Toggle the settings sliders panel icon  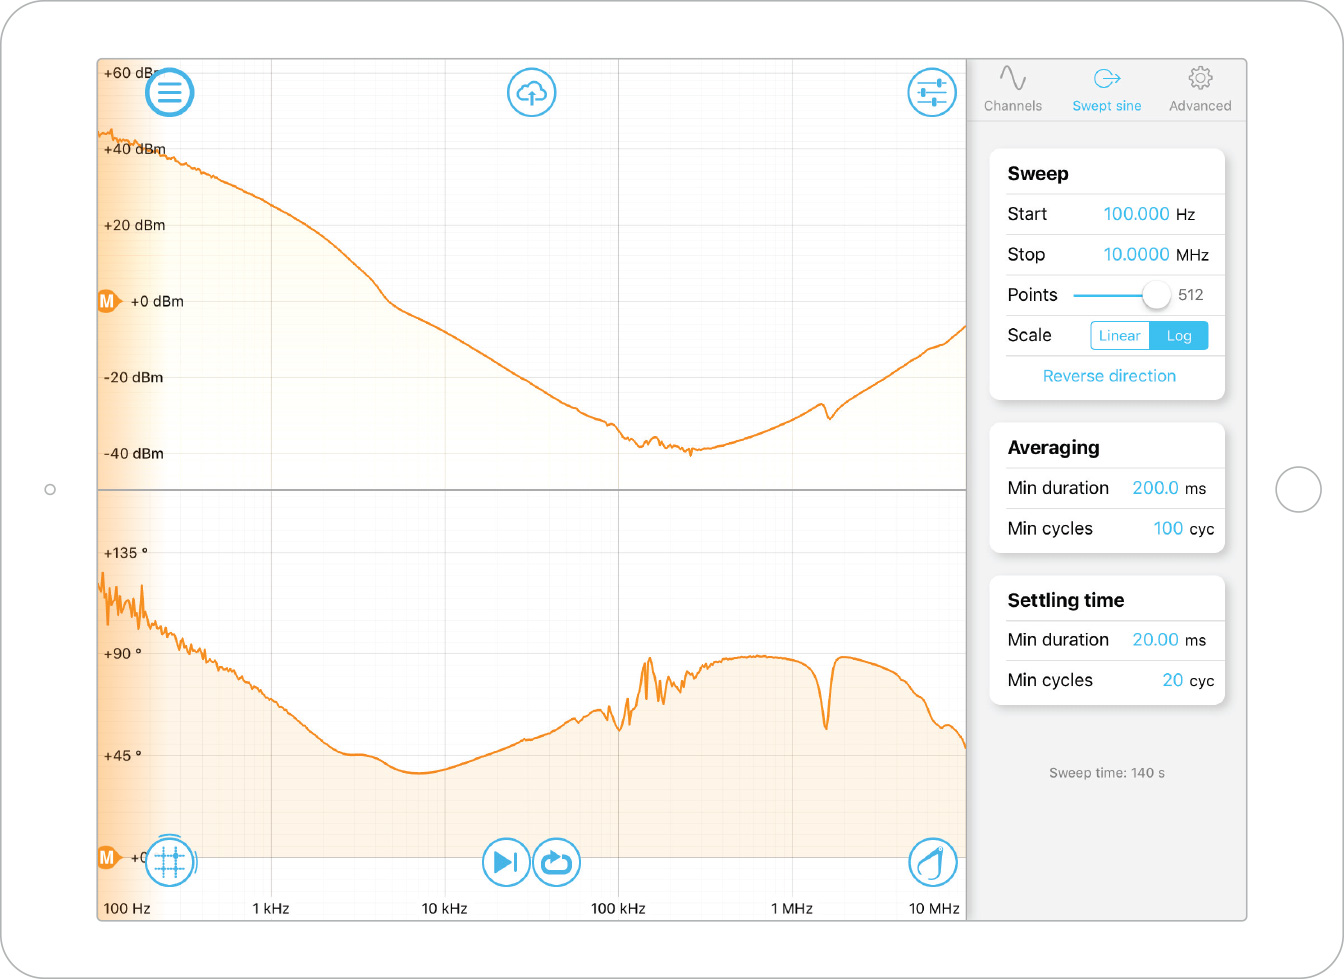[931, 93]
